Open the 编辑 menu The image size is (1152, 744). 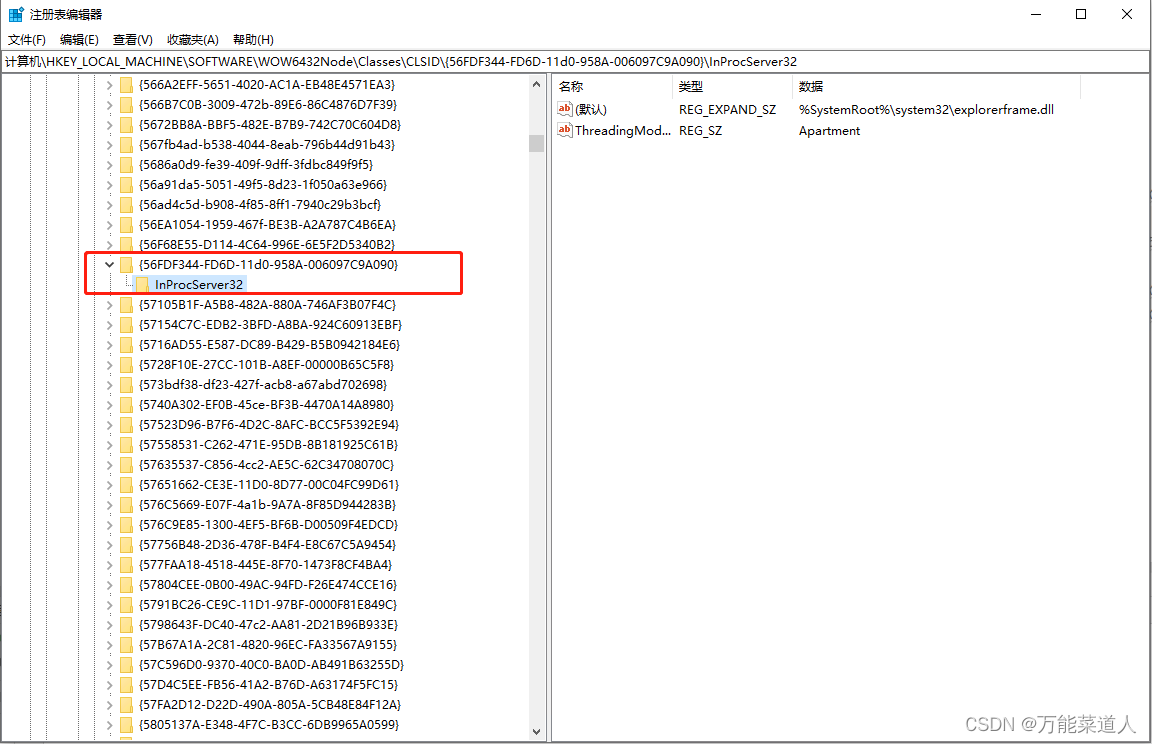[78, 39]
